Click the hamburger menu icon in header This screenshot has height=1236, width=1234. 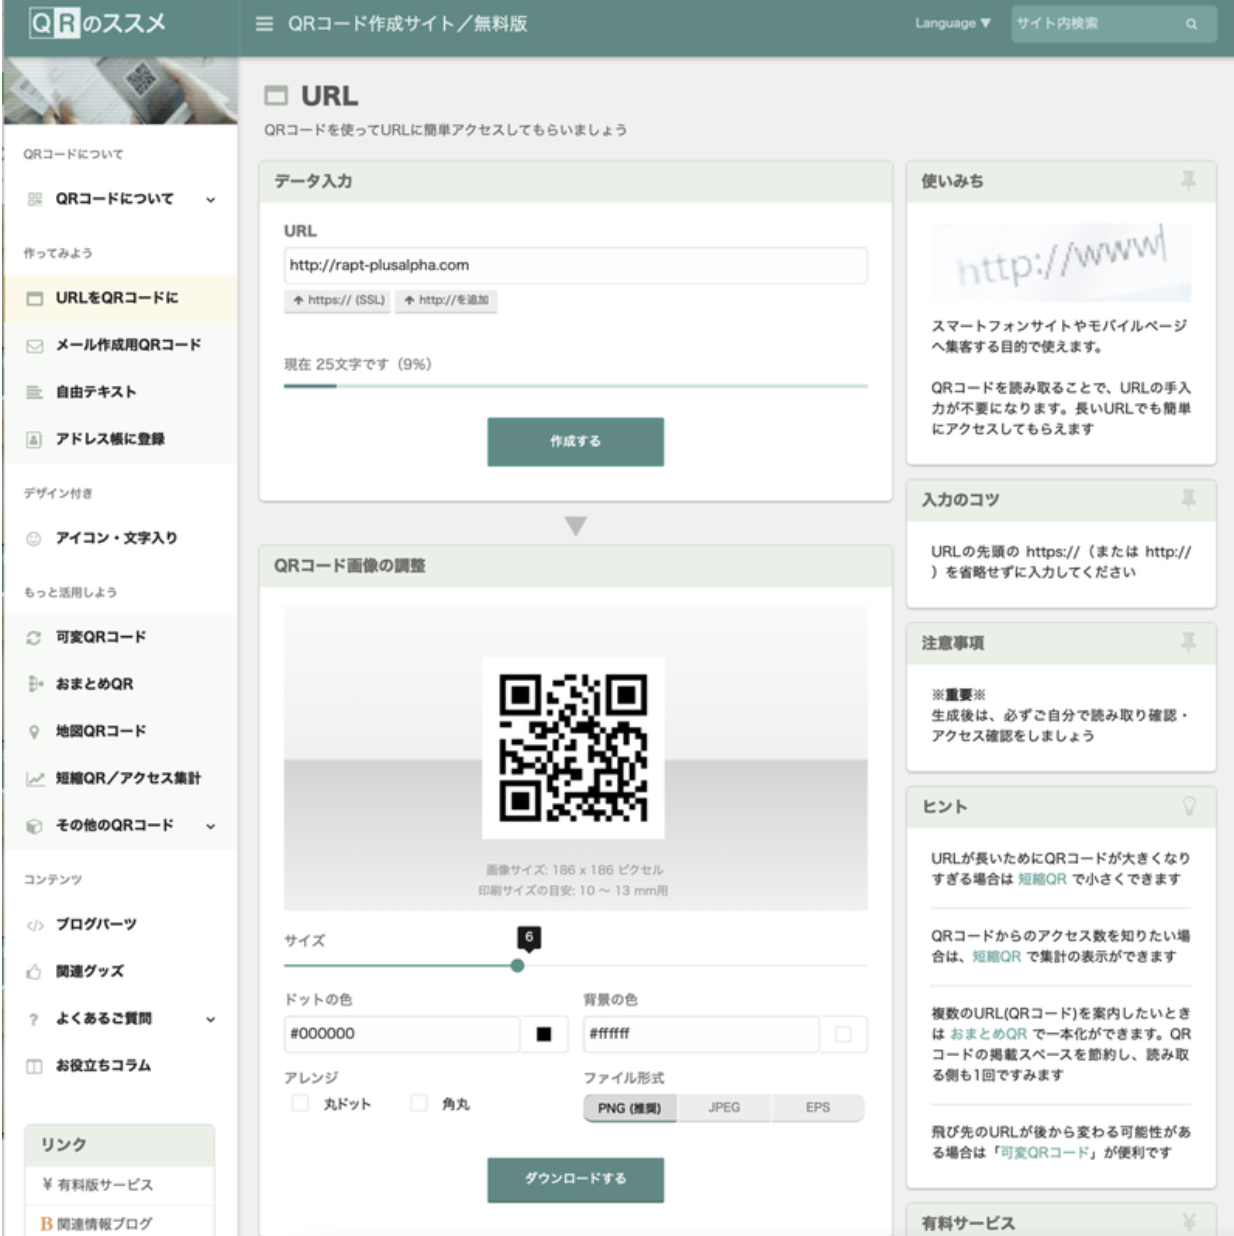tap(264, 24)
